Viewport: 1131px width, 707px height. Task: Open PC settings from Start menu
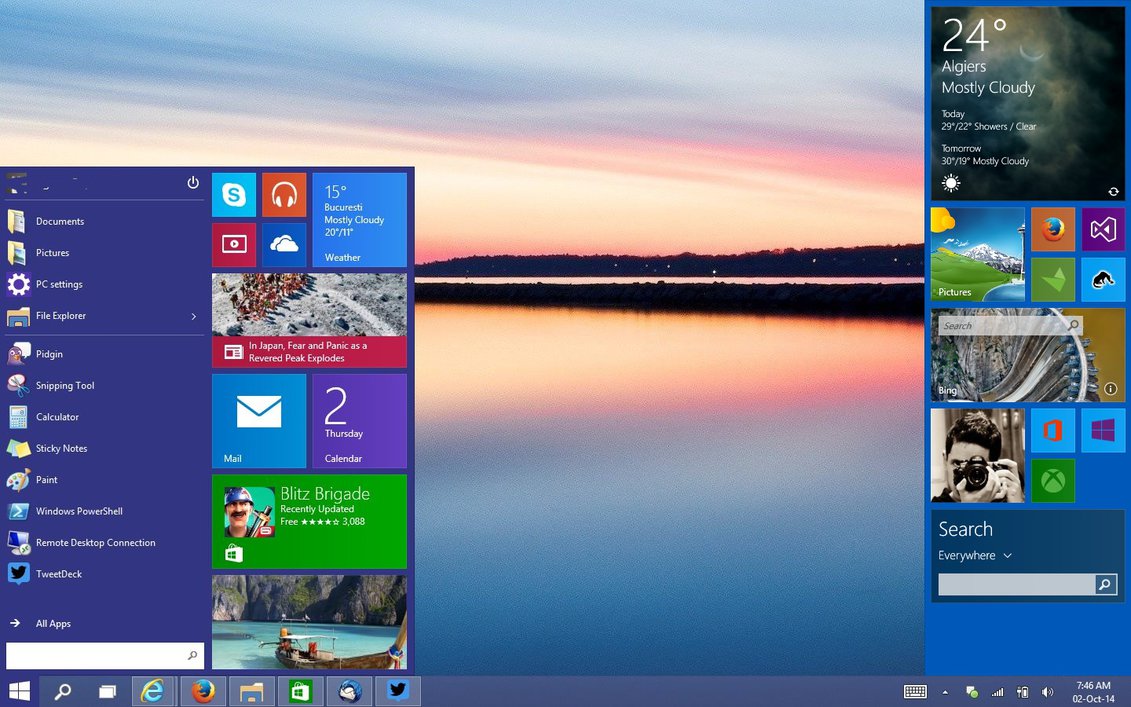click(x=59, y=285)
